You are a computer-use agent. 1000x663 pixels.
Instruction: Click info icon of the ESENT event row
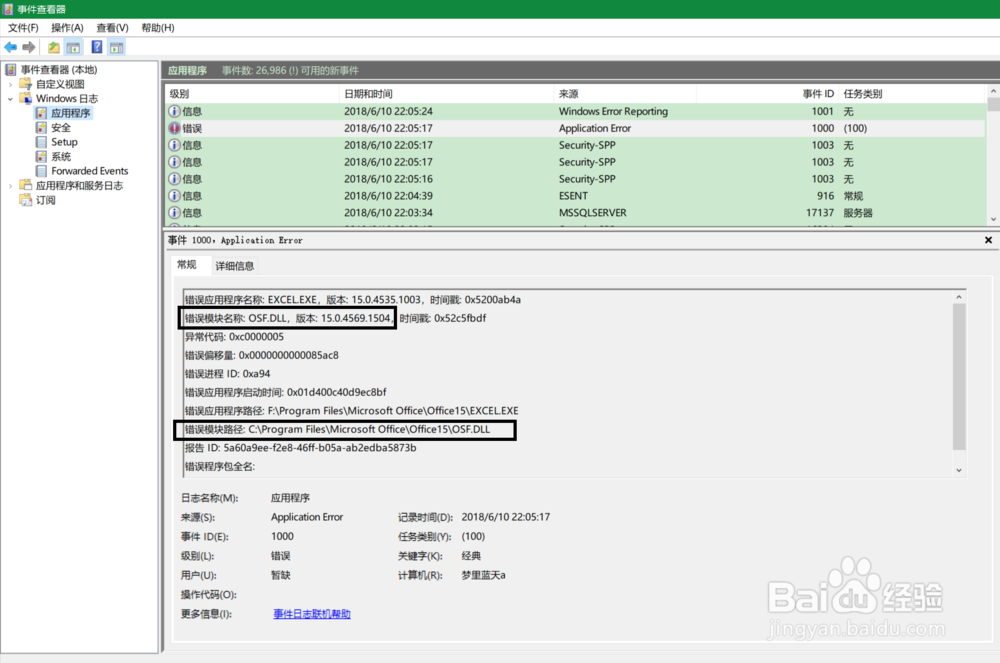tap(174, 196)
